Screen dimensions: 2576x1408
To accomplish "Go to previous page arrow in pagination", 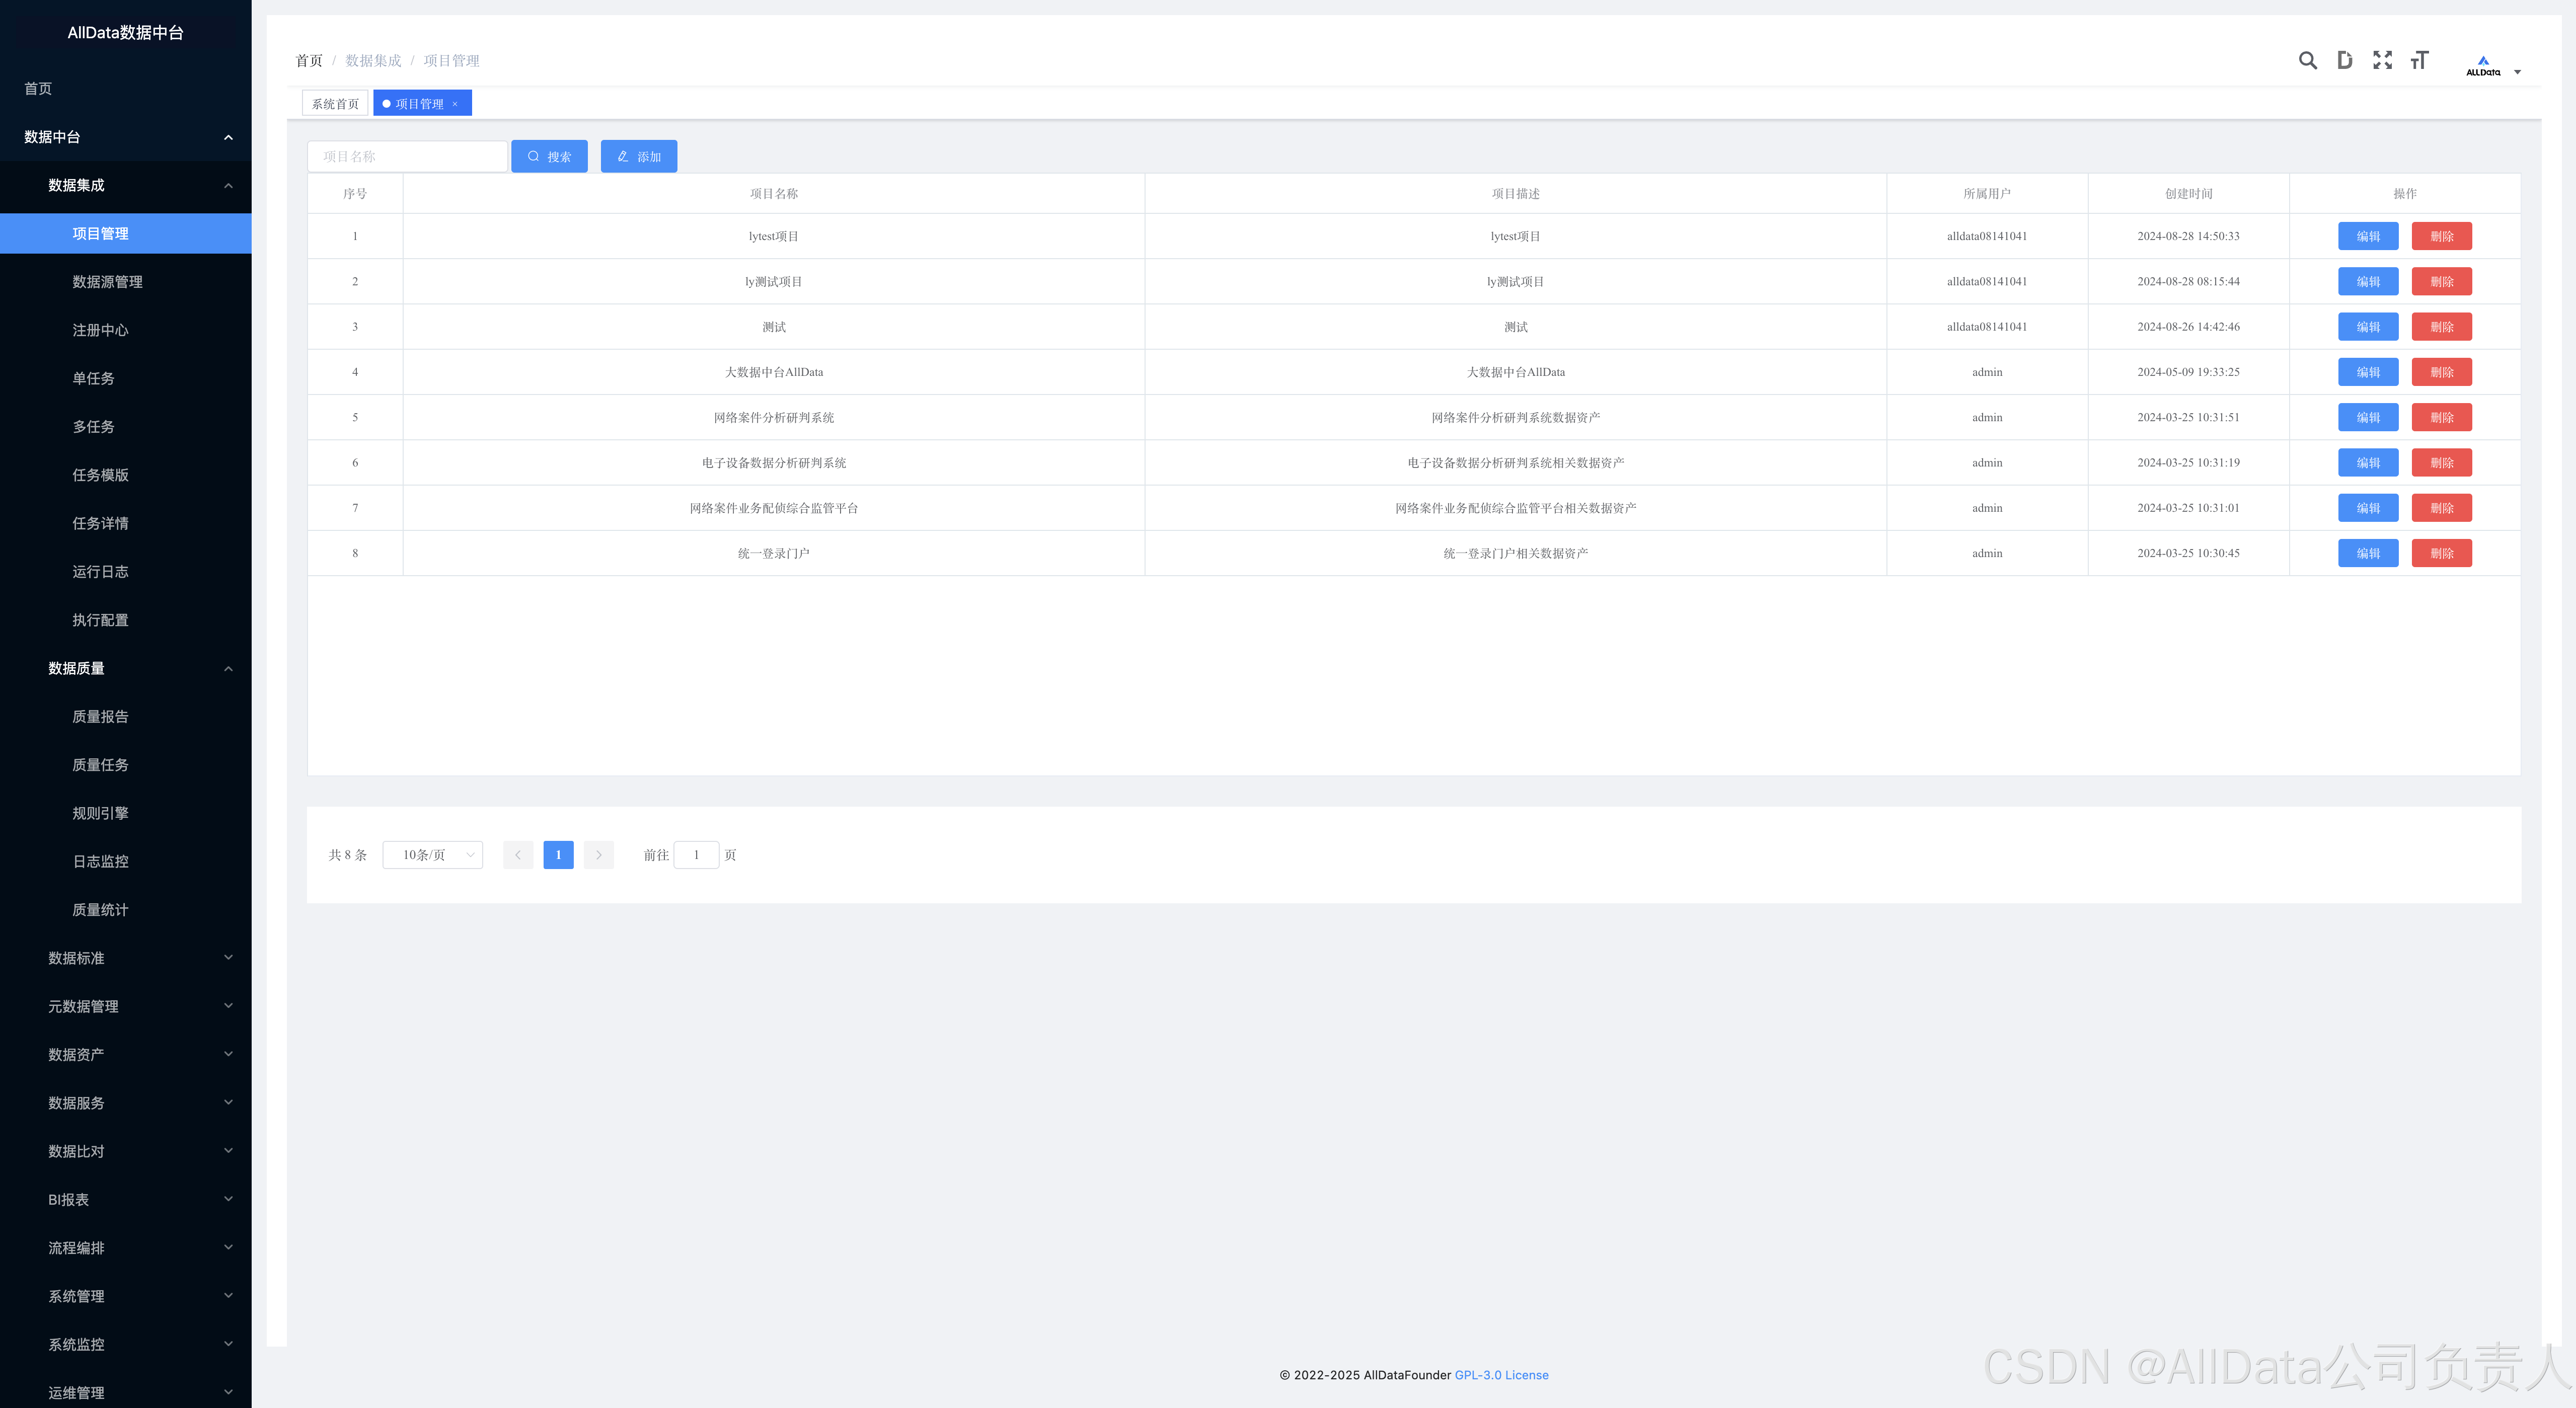I will [518, 855].
